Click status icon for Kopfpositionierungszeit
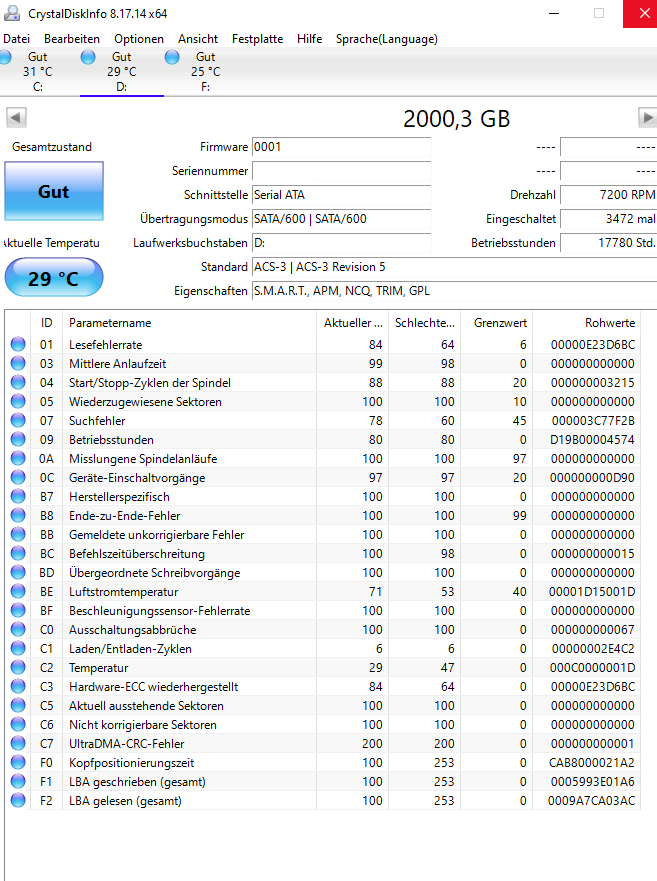Image resolution: width=657 pixels, height=881 pixels. (18, 762)
